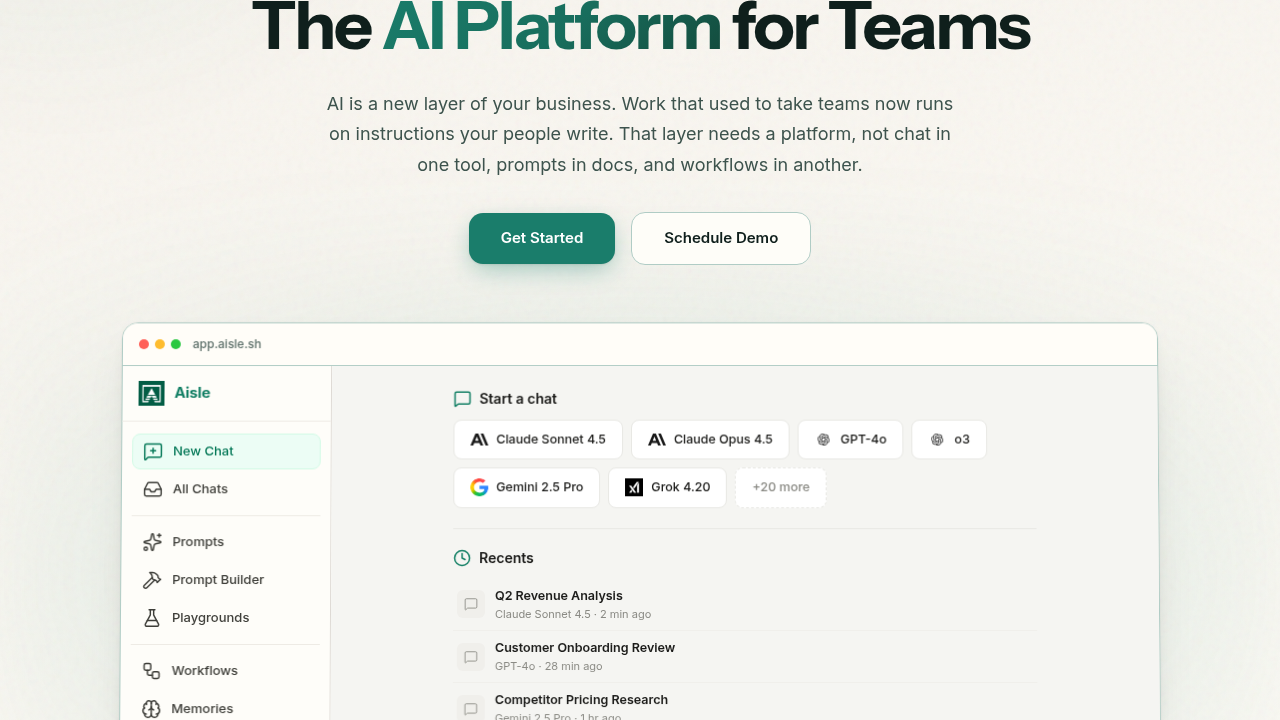
Task: Open Playgrounds in the sidebar
Action: click(x=226, y=618)
